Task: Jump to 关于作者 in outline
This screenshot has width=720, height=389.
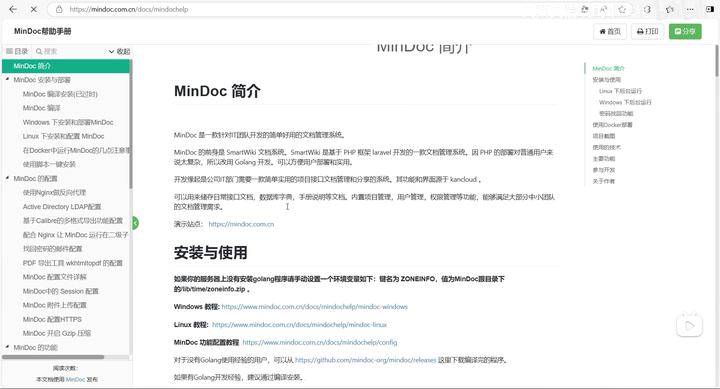Action: [604, 181]
